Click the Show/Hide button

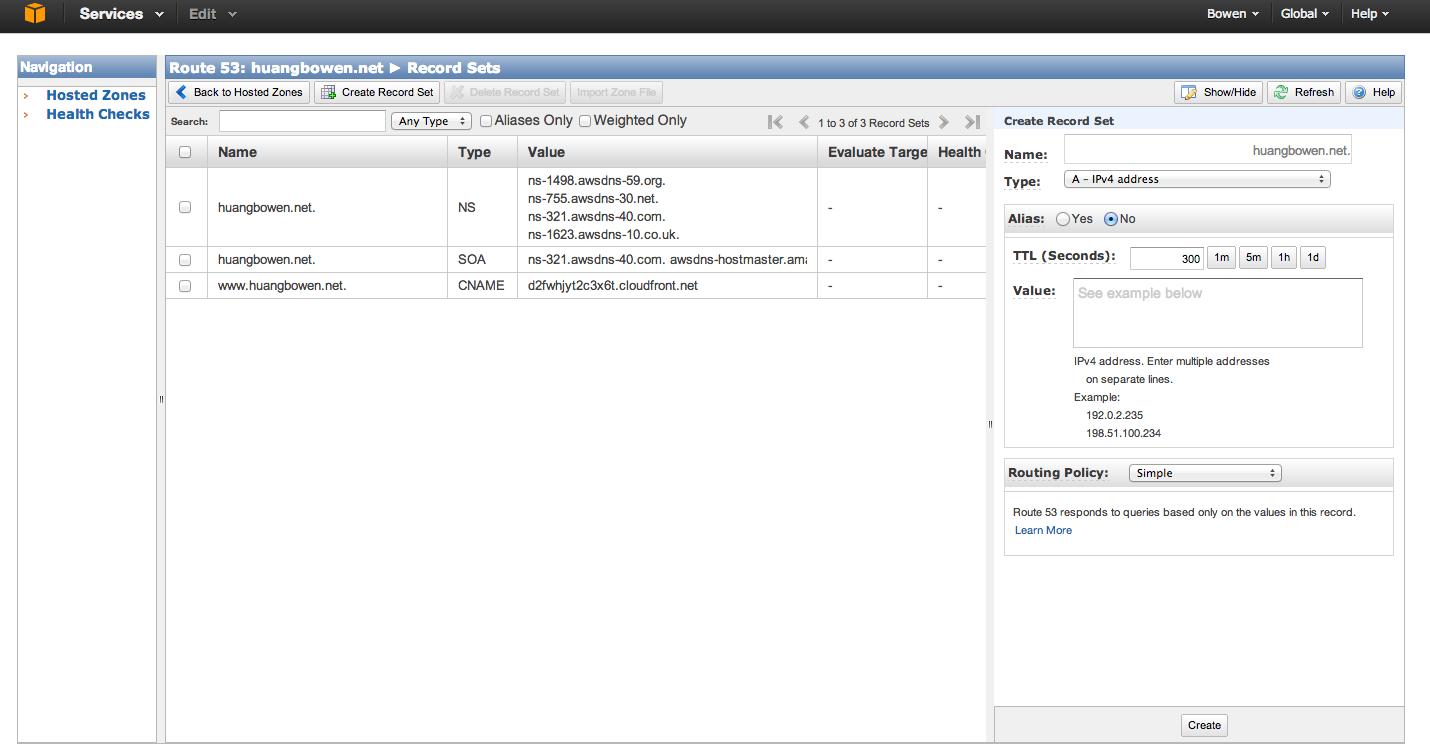pyautogui.click(x=1218, y=92)
